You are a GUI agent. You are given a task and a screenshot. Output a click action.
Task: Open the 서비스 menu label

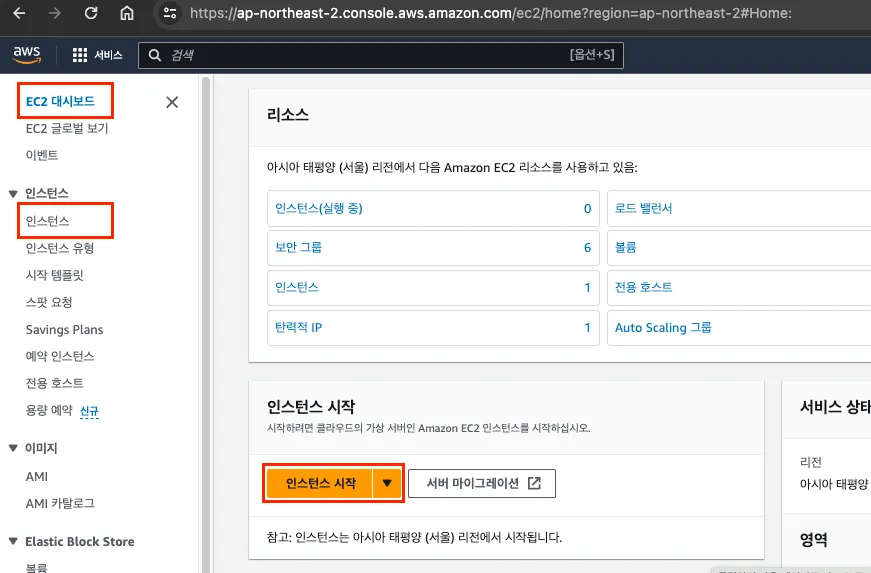click(x=108, y=55)
